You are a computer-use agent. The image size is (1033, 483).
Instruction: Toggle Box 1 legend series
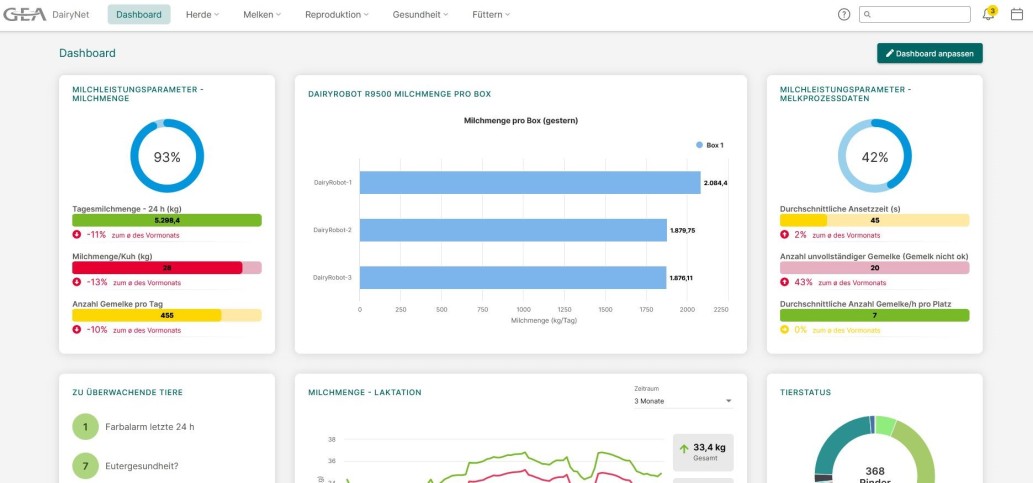710,145
